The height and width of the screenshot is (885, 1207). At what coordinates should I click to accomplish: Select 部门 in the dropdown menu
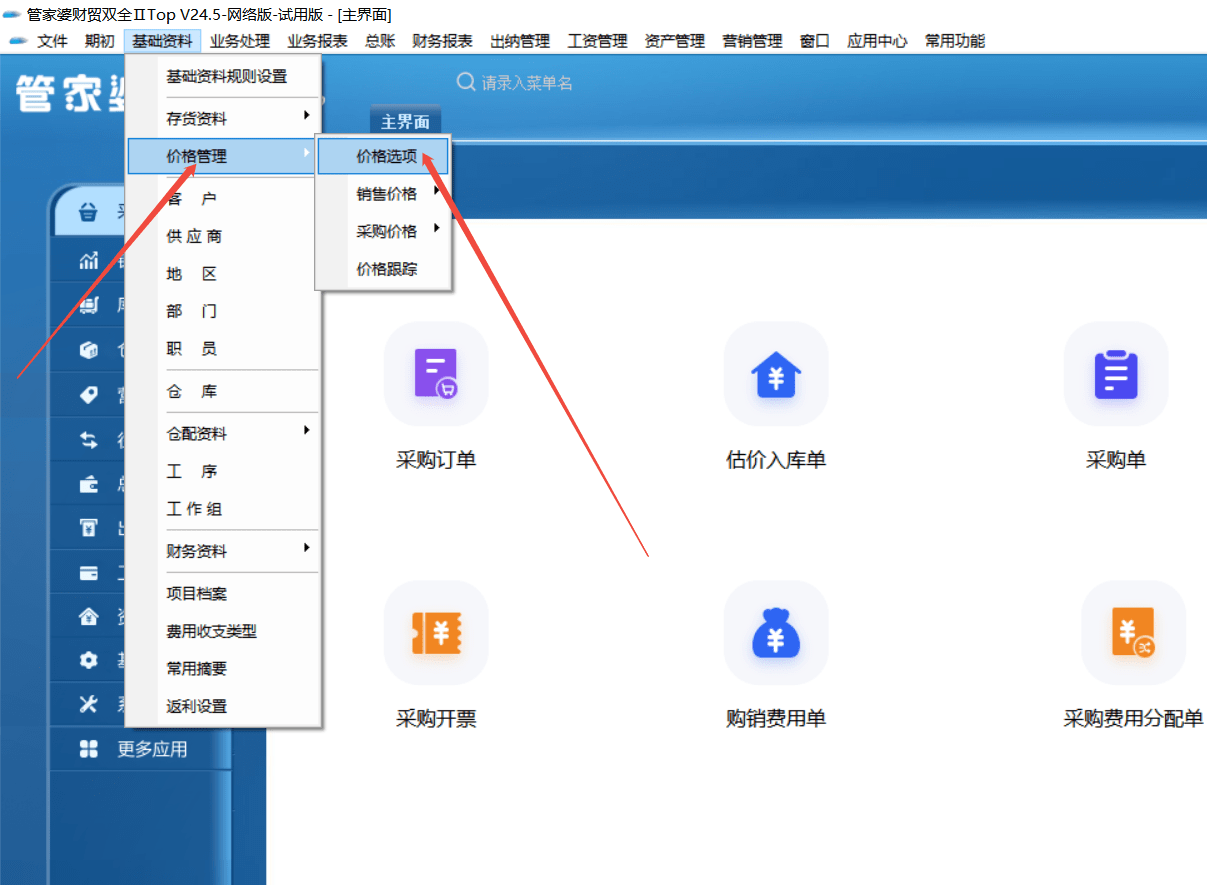click(x=223, y=311)
